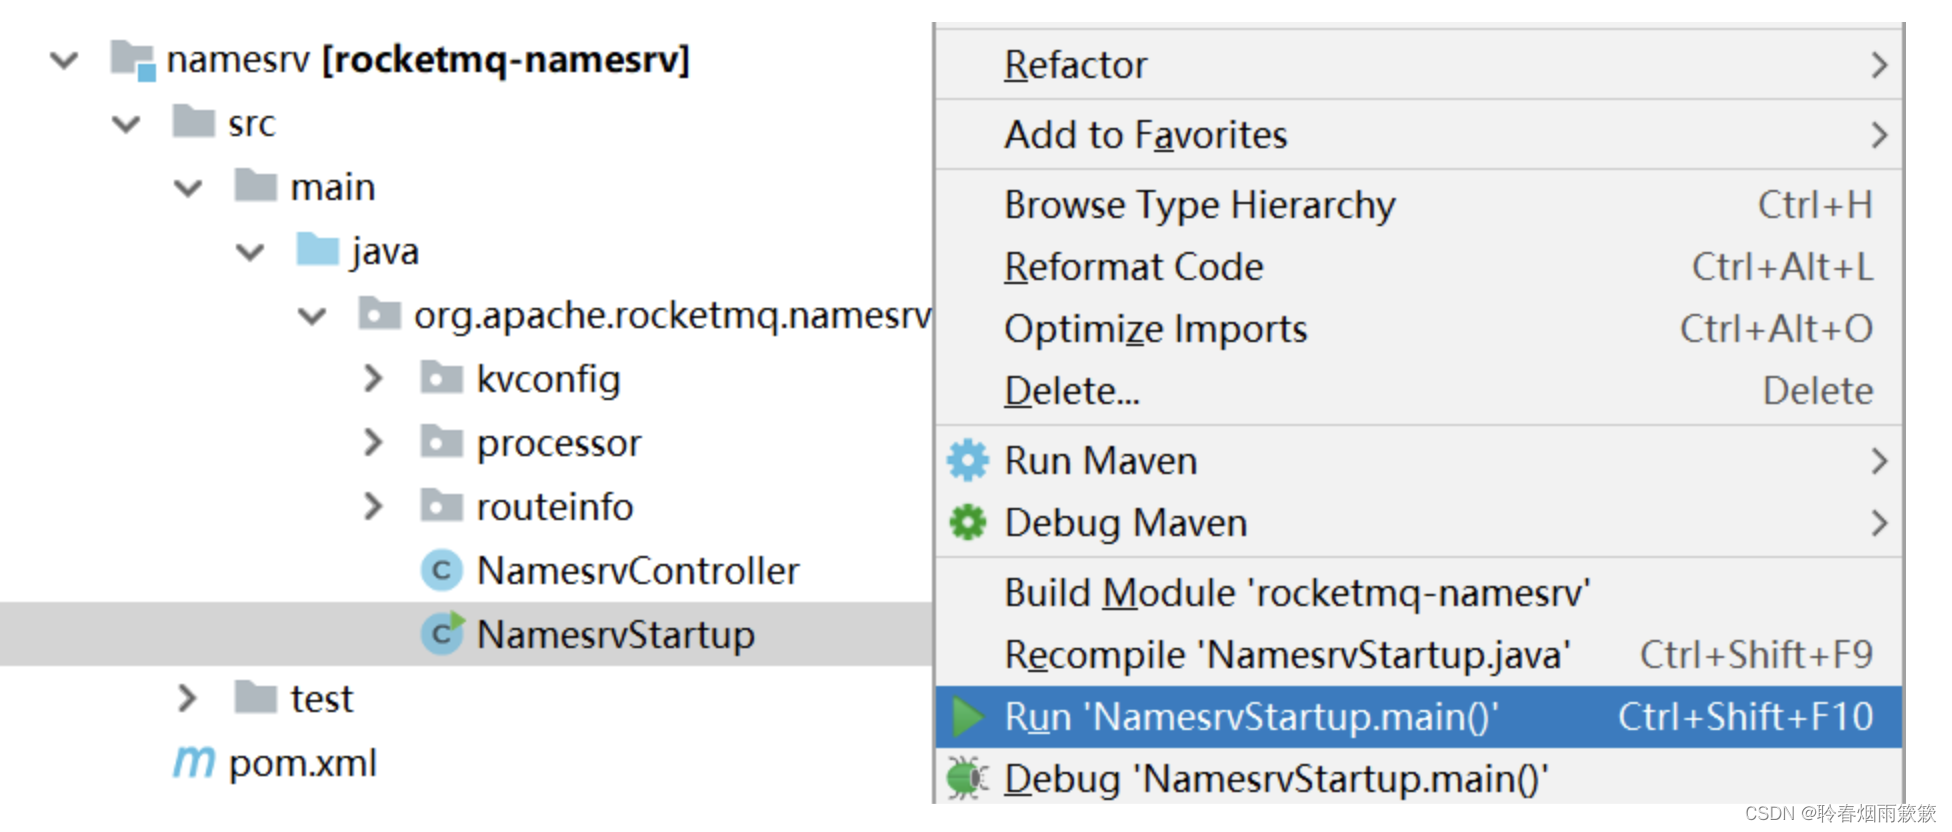Click the NamesrvStartup runnable class icon
Viewport: 1952px width, 832px height.
442,634
